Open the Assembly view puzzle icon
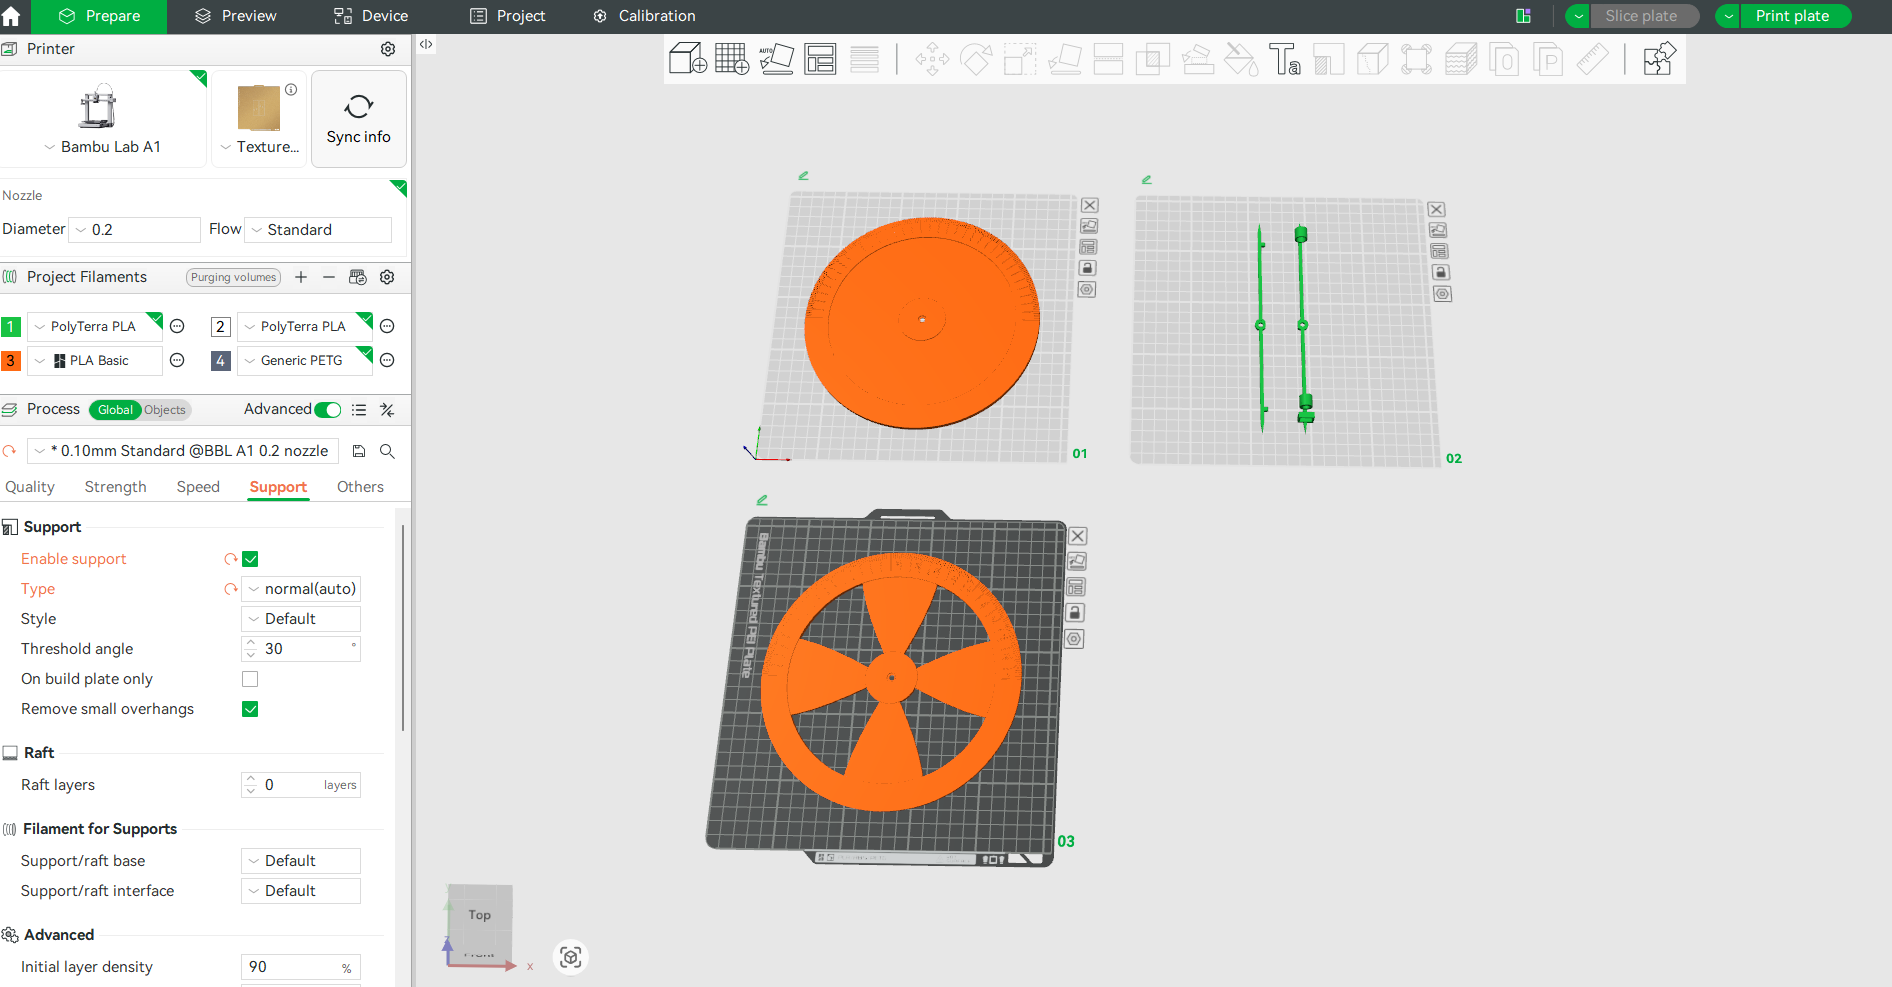1892x987 pixels. click(x=1659, y=59)
